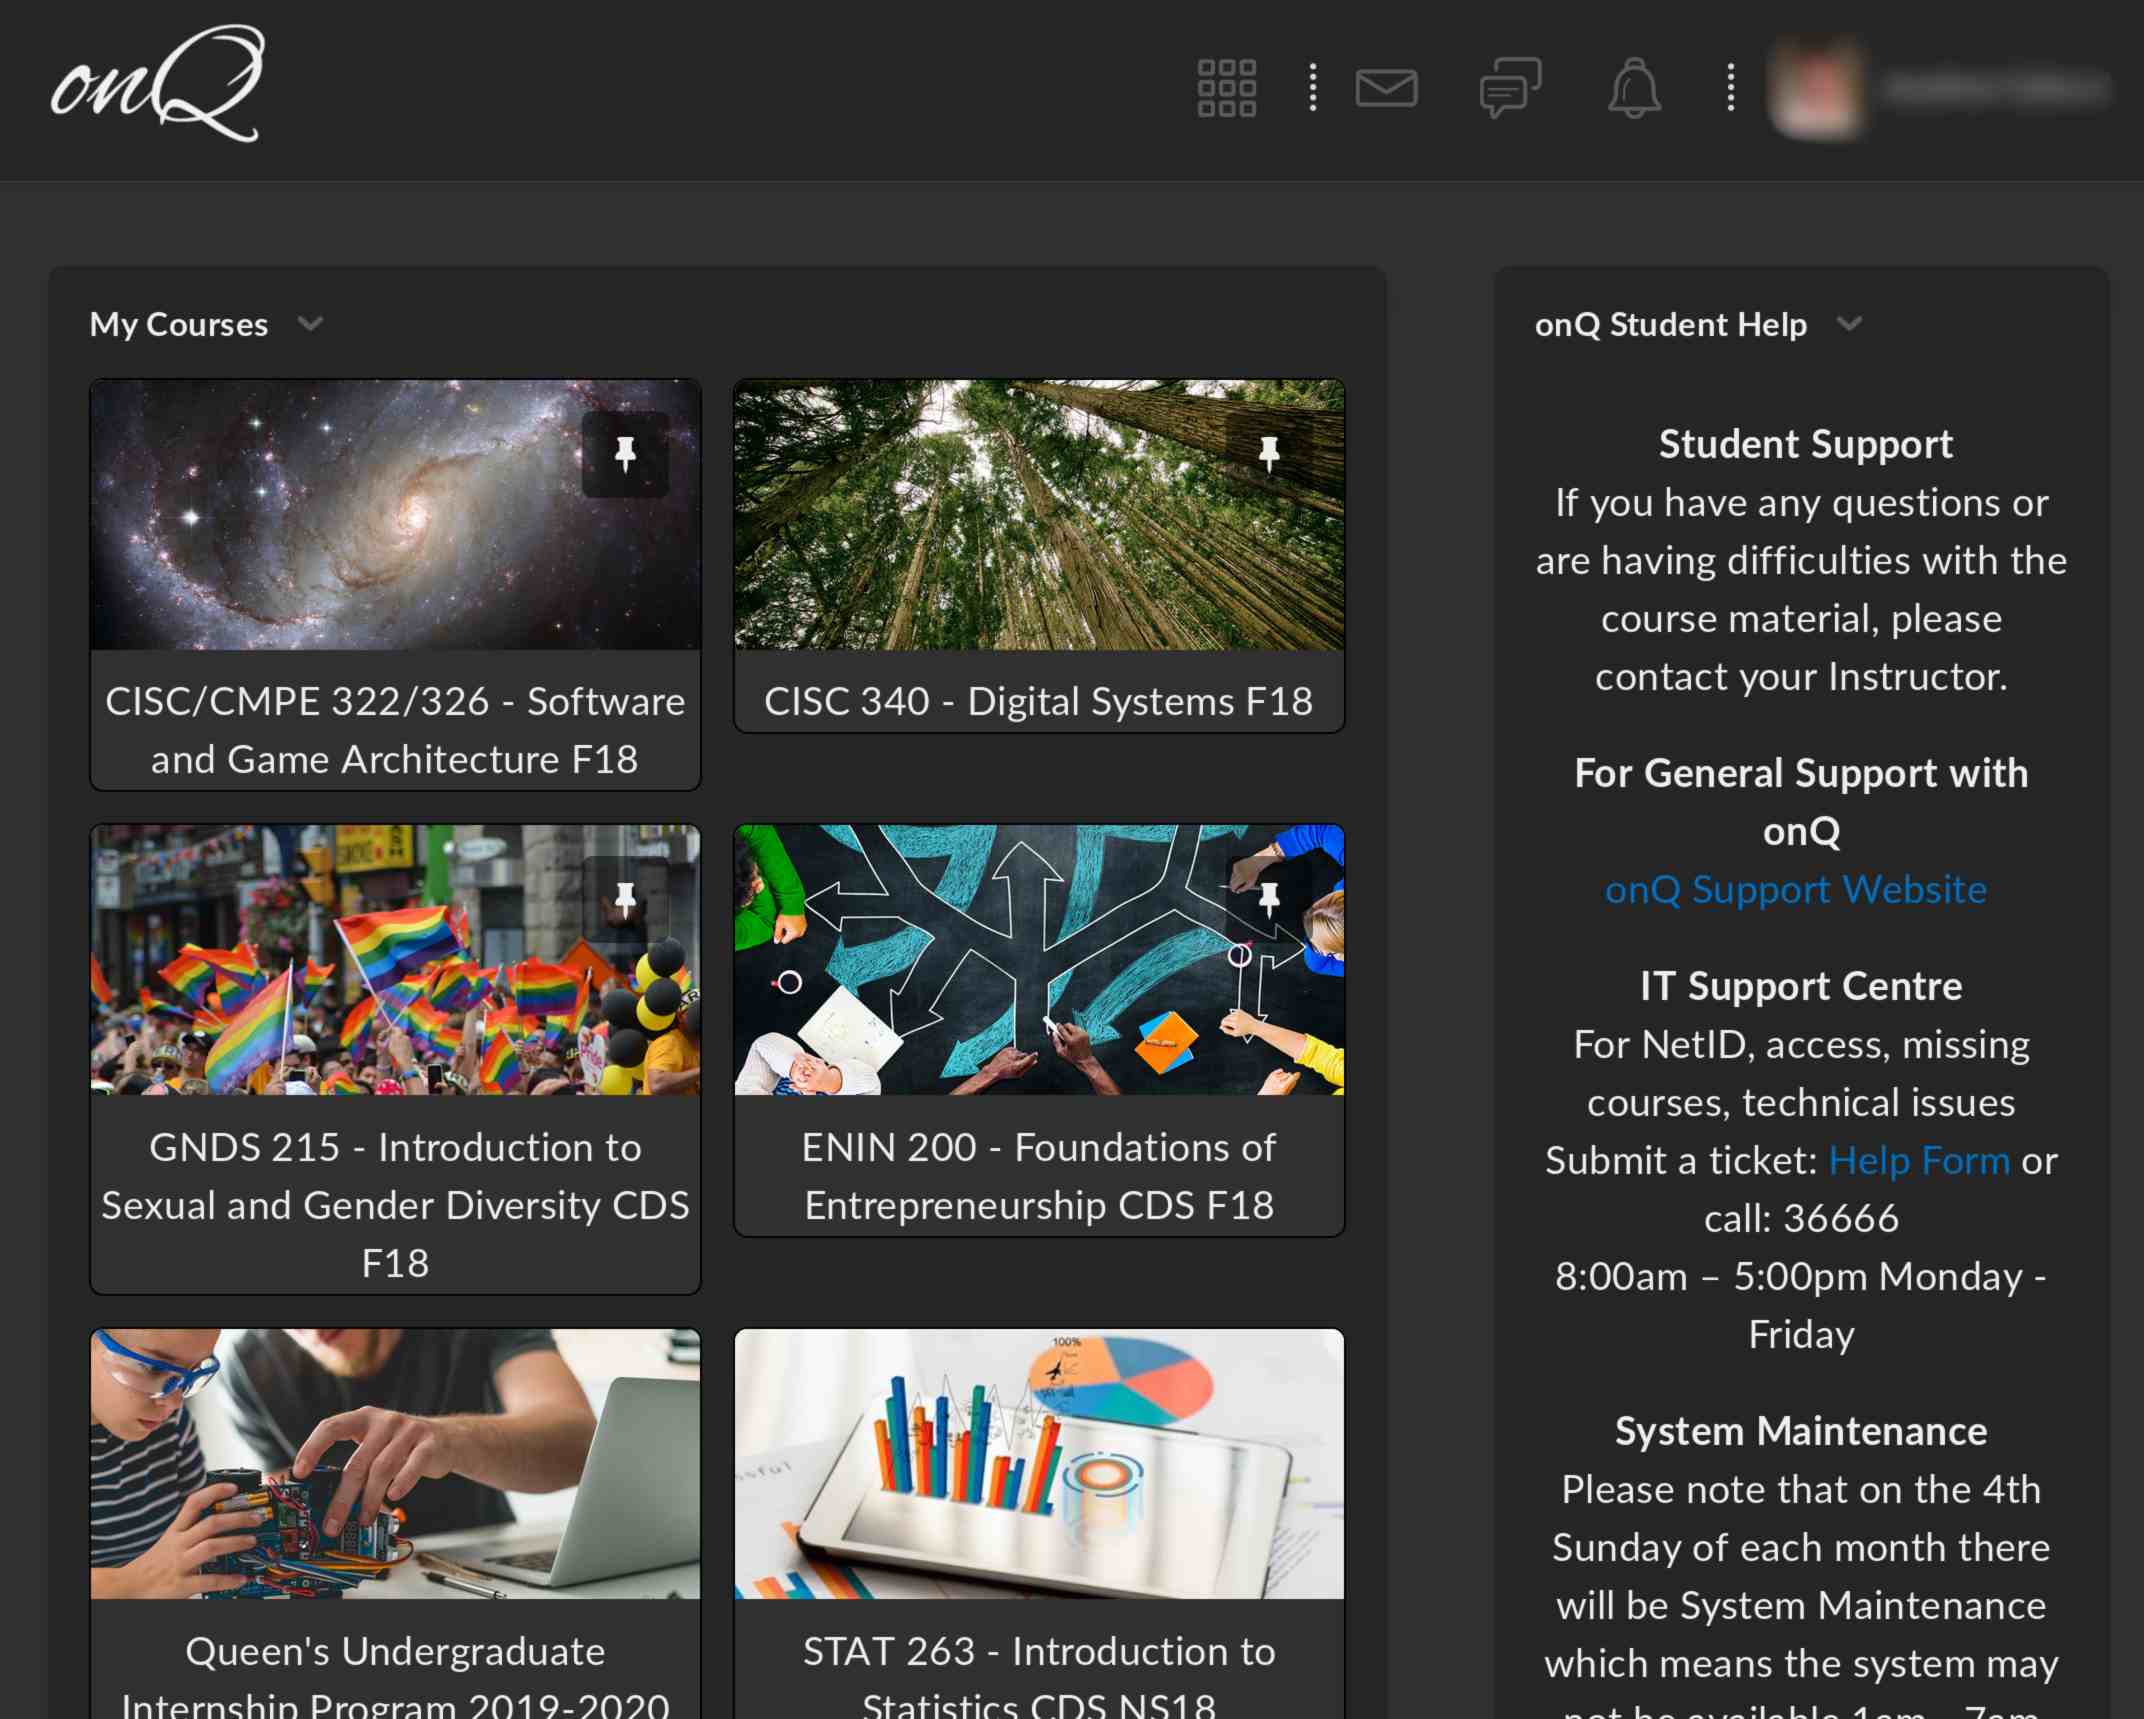Open the subscription alerts chat bubble icon
Screen dimensions: 2144x1719
1508,88
